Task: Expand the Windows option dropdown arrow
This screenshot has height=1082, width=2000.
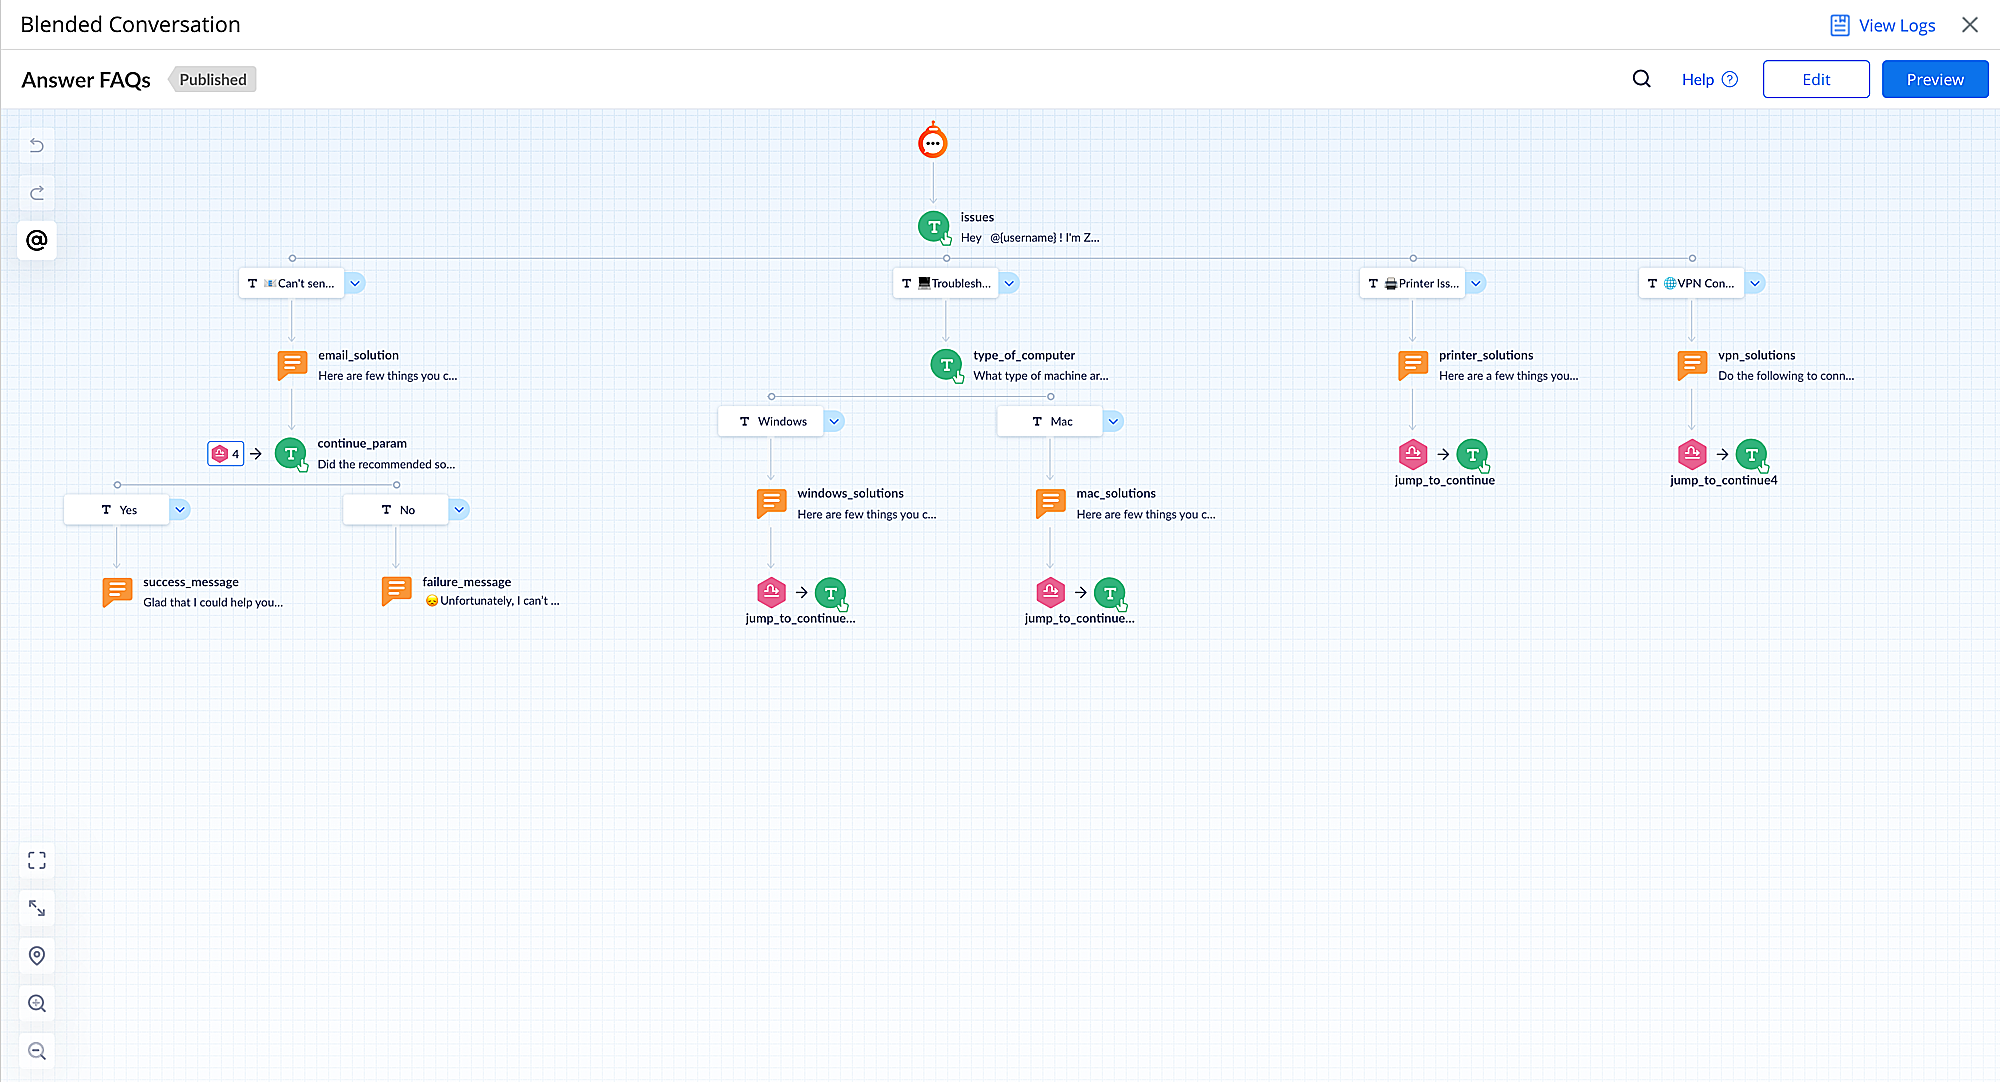Action: (834, 421)
